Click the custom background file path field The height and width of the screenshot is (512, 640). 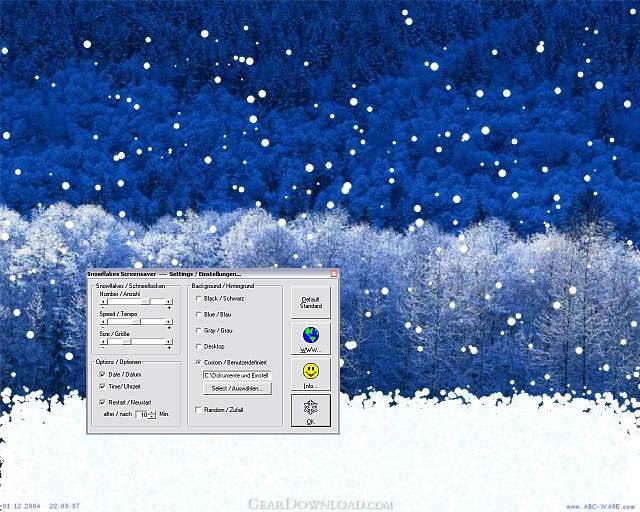[237, 375]
